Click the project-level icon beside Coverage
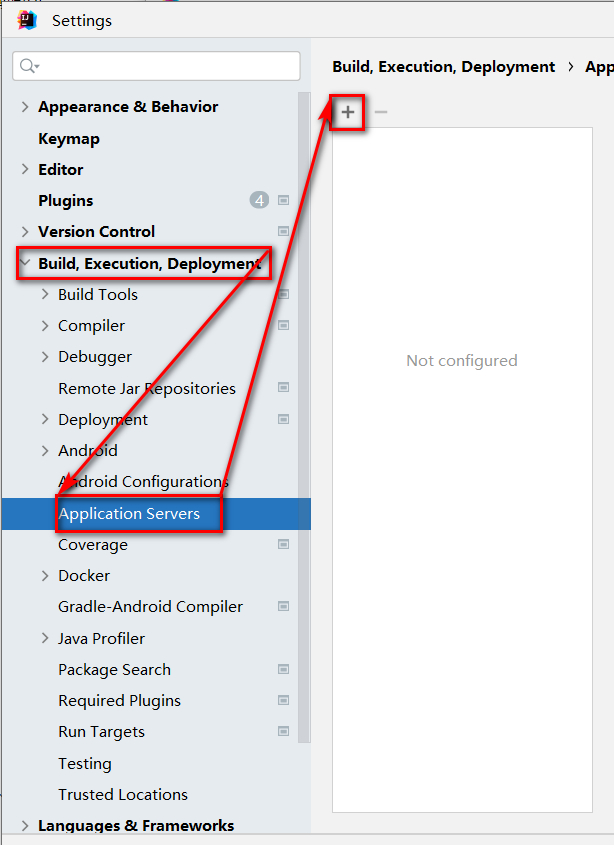This screenshot has height=845, width=614. (284, 545)
